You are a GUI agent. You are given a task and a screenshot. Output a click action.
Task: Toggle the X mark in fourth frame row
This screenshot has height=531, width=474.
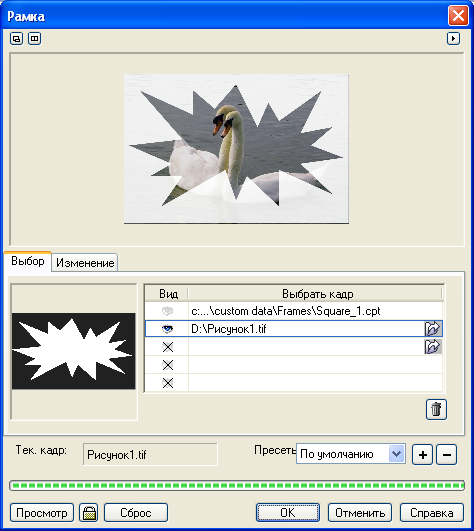click(168, 365)
